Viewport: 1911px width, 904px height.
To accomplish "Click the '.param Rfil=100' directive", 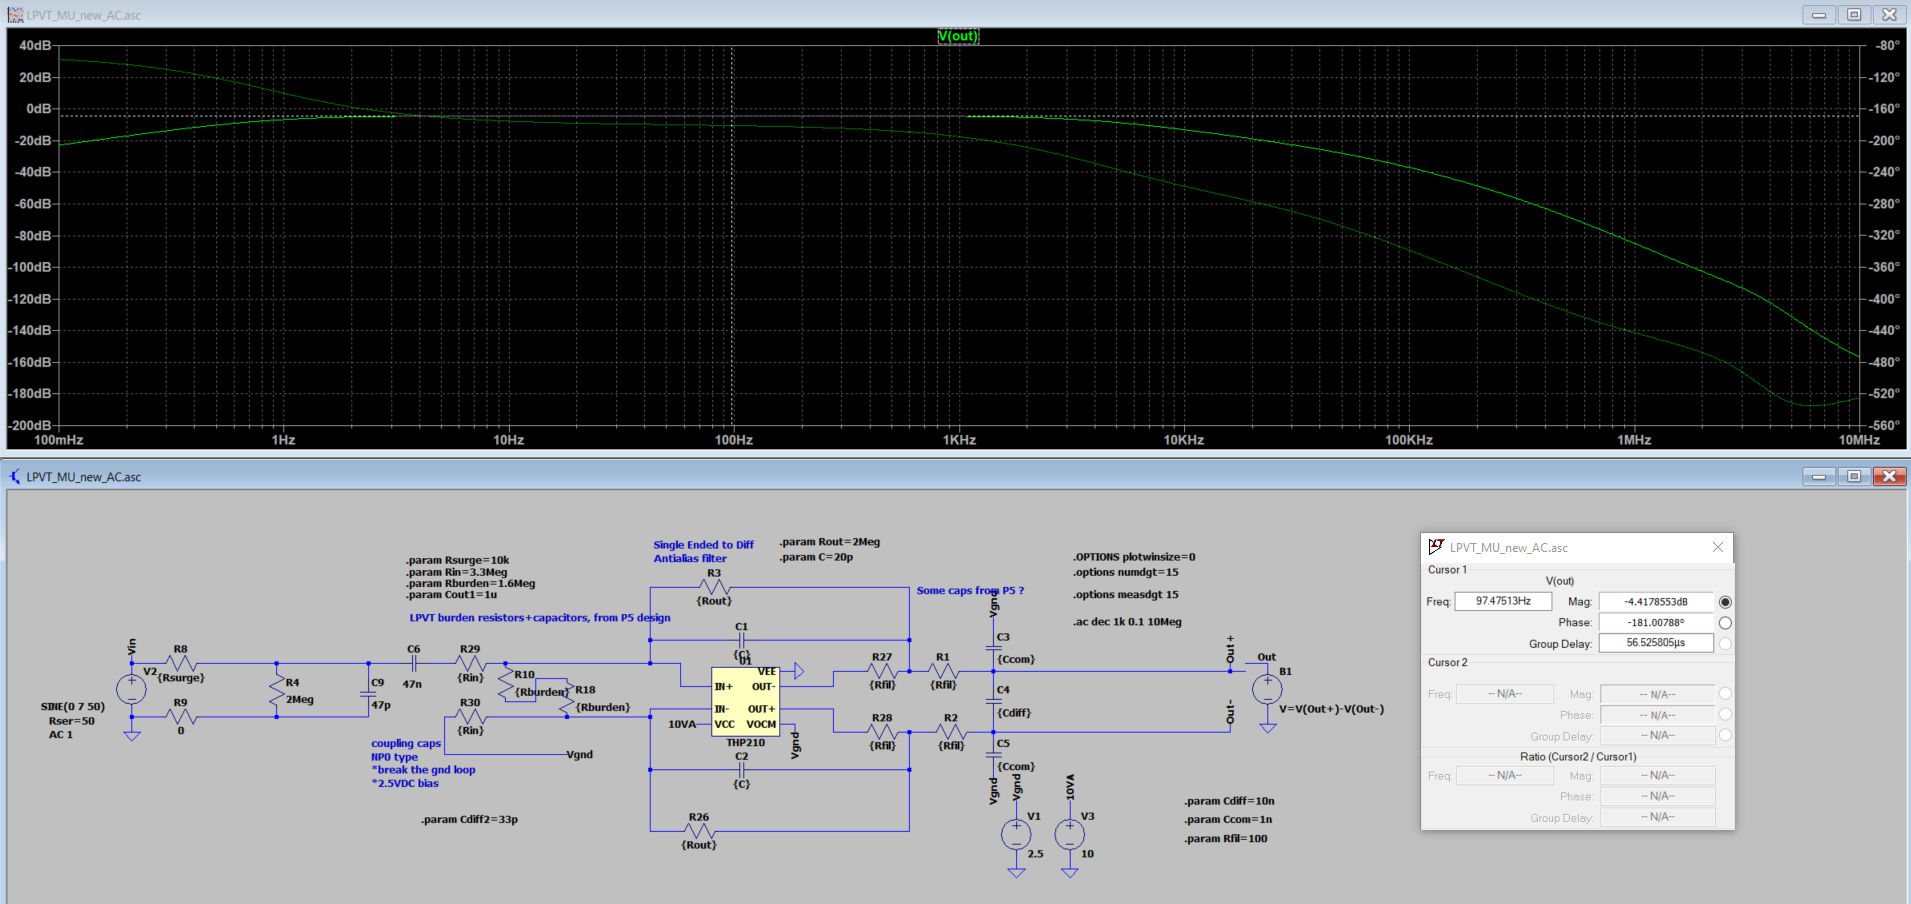I will point(1226,838).
